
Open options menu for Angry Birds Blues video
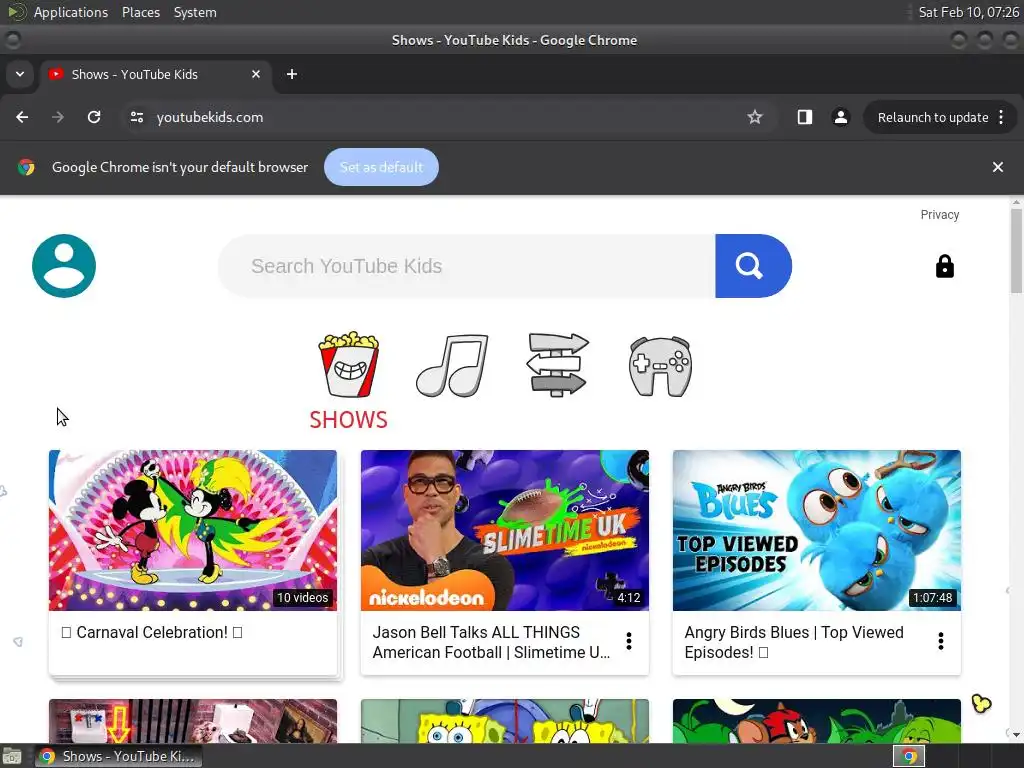pos(940,641)
